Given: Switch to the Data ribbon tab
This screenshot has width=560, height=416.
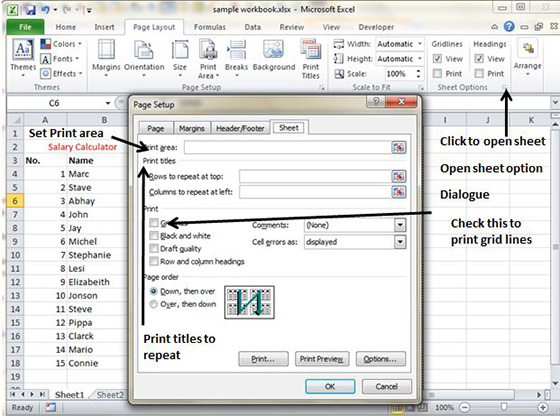Looking at the screenshot, I should [x=252, y=27].
